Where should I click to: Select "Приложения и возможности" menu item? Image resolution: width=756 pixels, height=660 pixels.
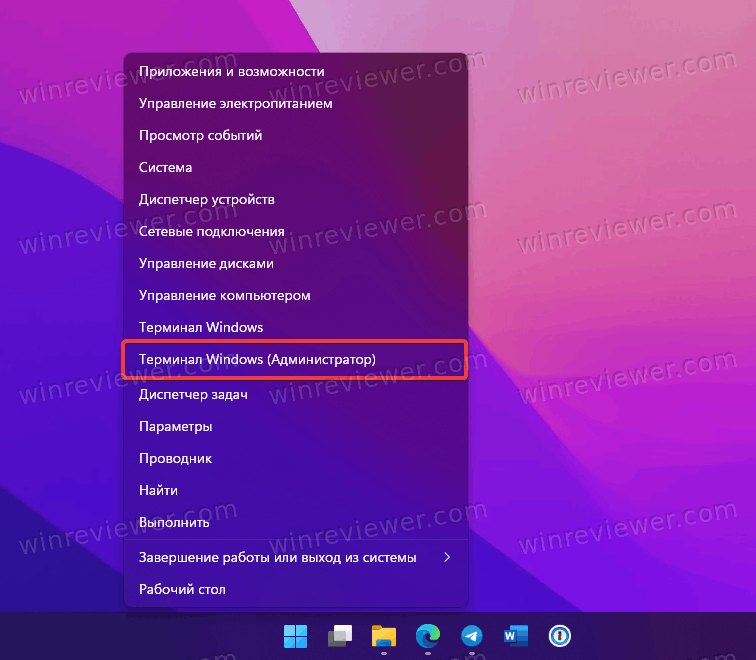point(296,71)
